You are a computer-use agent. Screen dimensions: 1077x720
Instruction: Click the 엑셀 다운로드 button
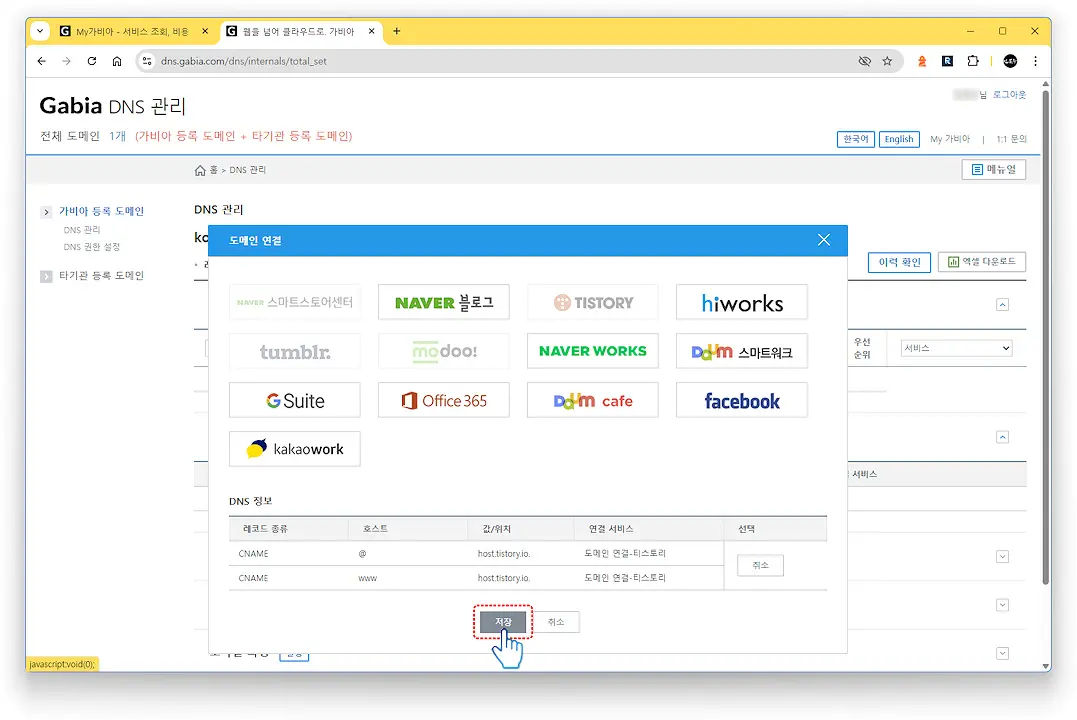(982, 262)
